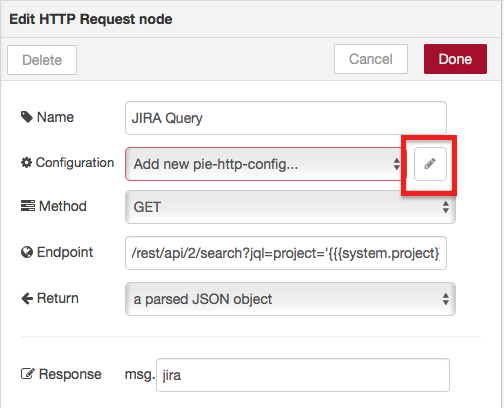
Task: Click the Method dropdown stepper arrows
Action: [446, 207]
